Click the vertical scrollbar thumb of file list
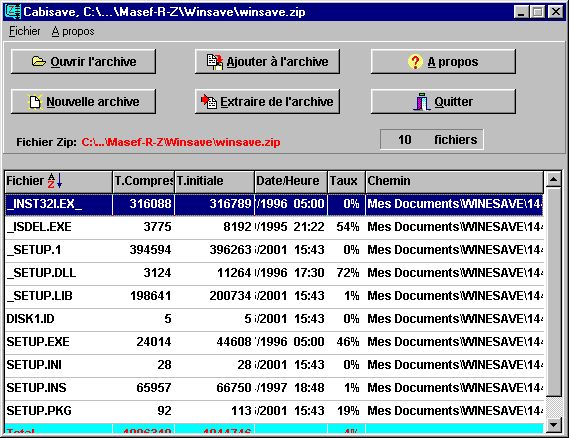 click(x=554, y=292)
